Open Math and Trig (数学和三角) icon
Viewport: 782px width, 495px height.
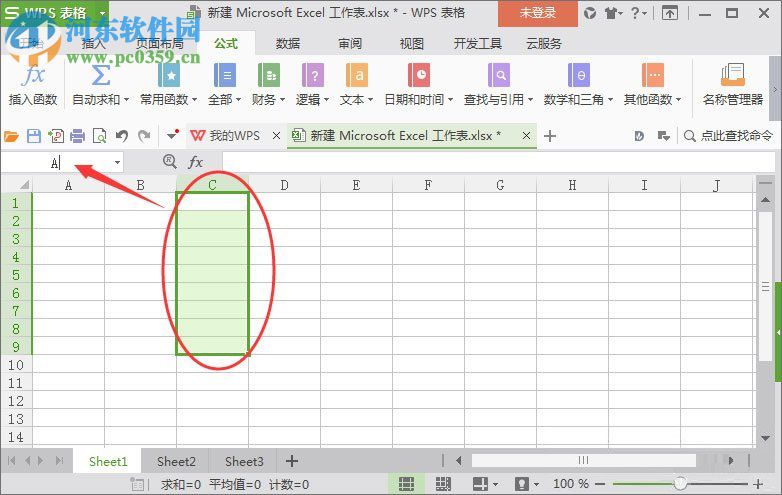(579, 75)
